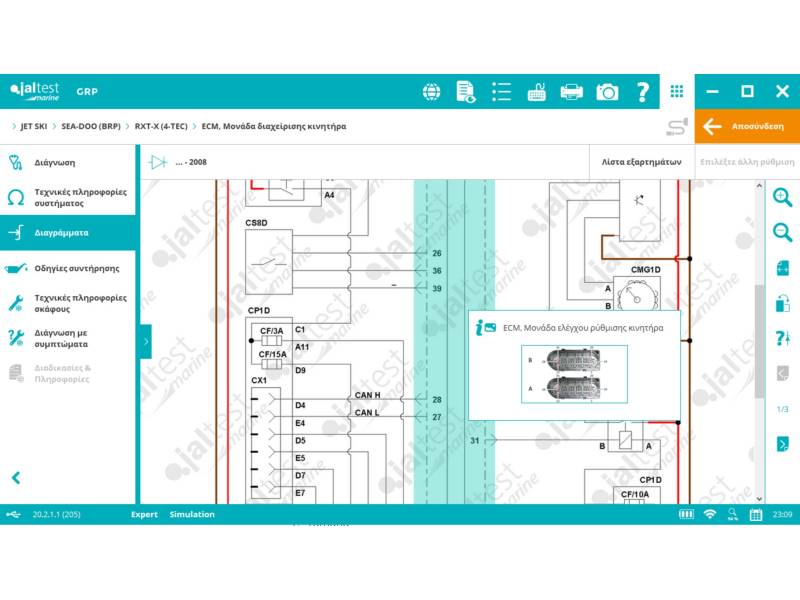
Task: Click the Αποσύνδεση disconnect button
Action: click(748, 127)
